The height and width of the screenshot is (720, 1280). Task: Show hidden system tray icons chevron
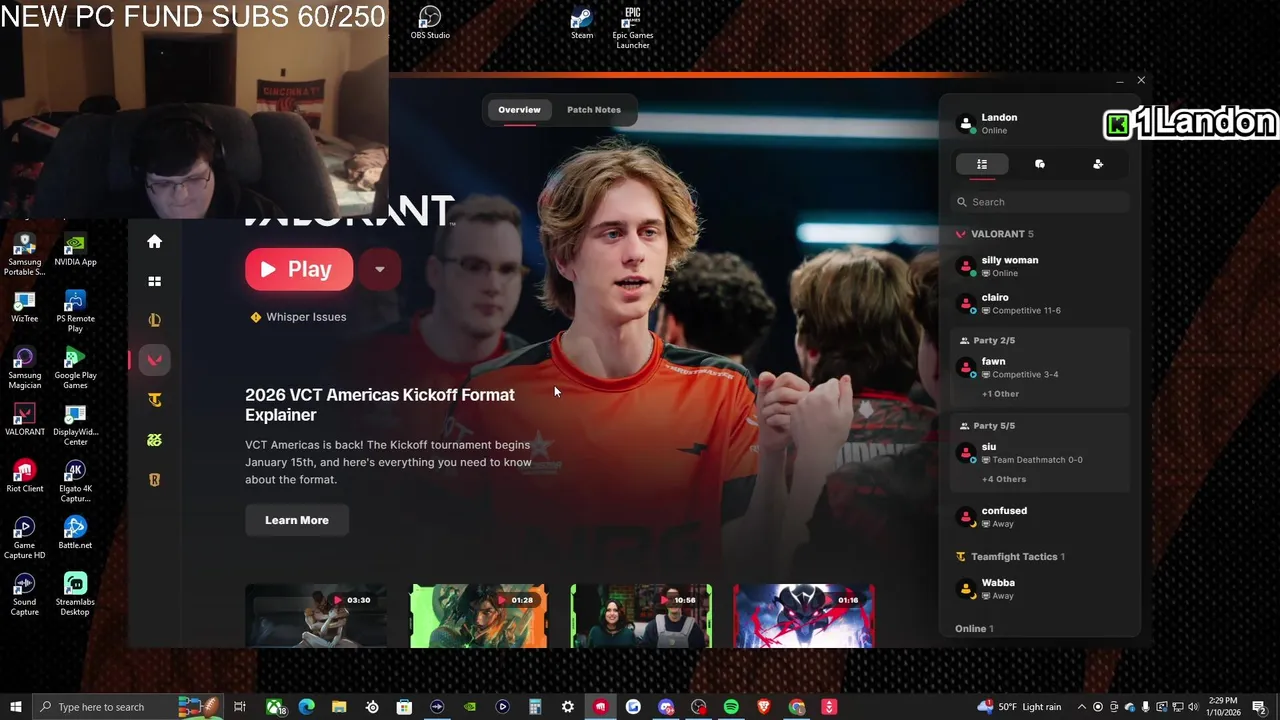(x=1082, y=707)
